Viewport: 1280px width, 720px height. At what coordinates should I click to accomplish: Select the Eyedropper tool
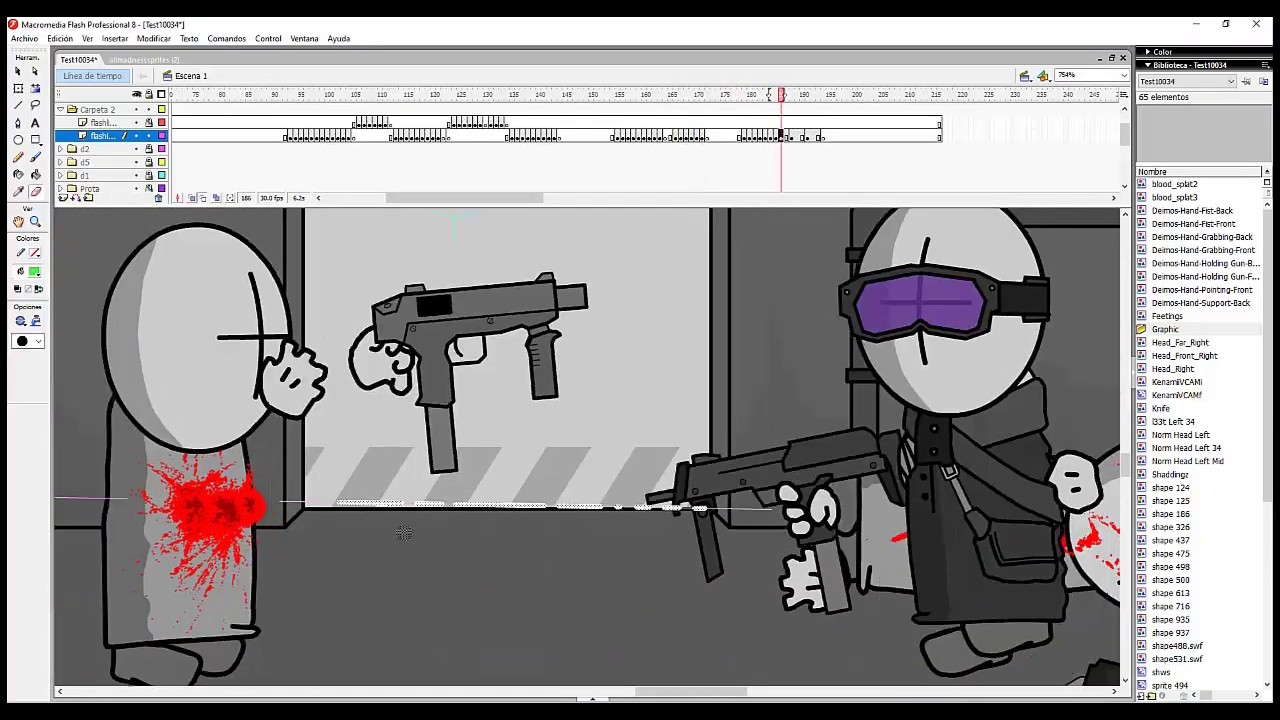(18, 191)
